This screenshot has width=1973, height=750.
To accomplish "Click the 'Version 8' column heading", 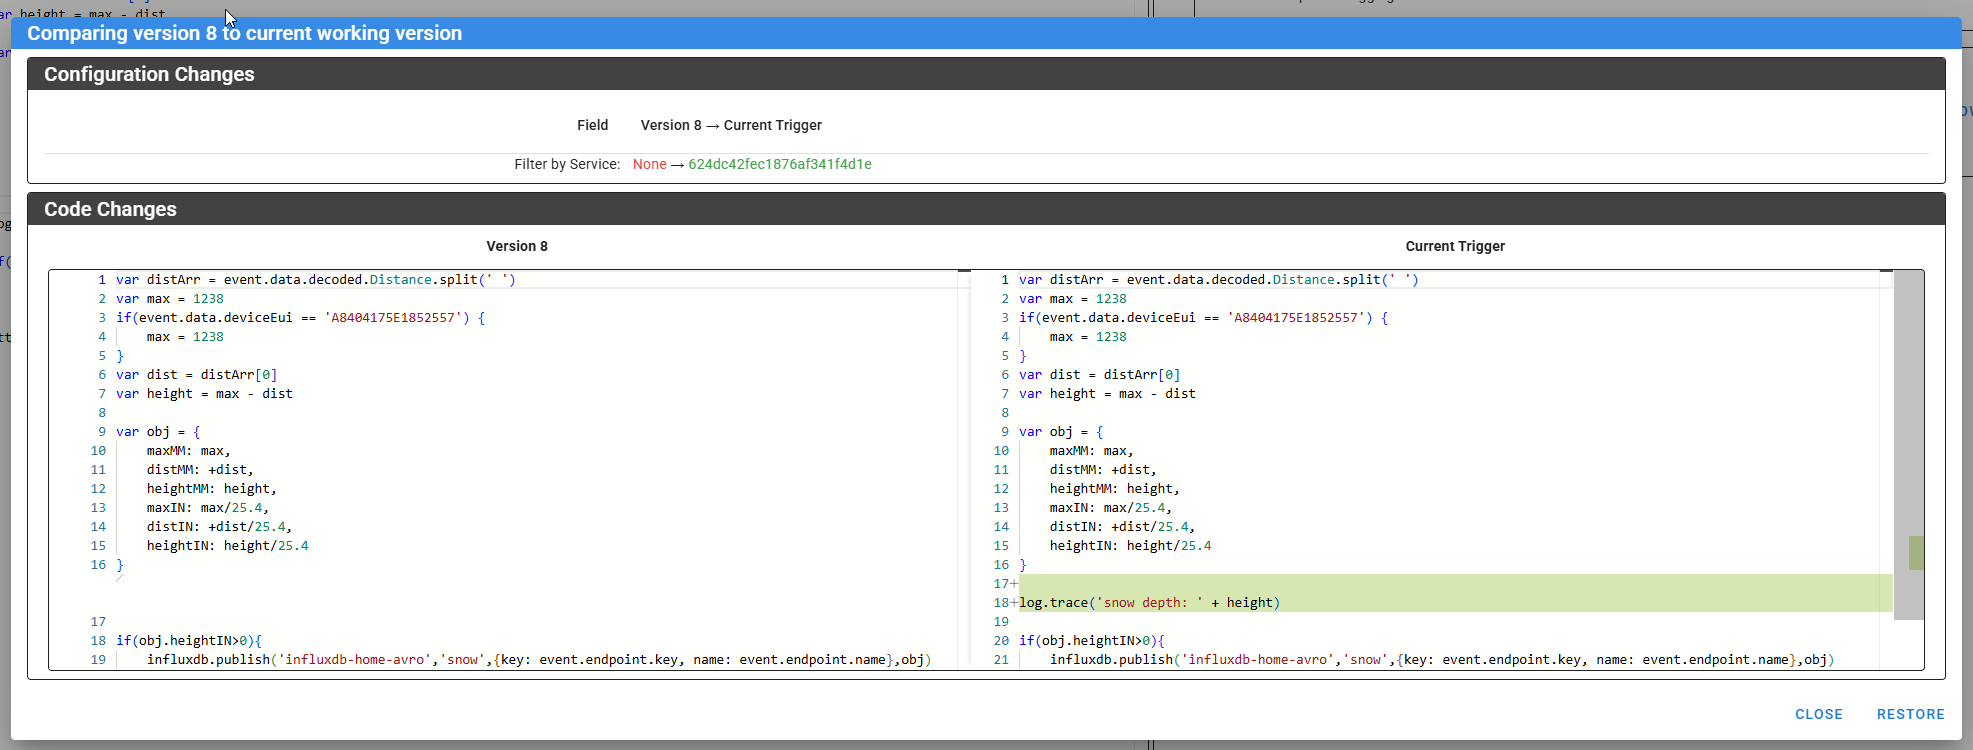I will click(517, 246).
